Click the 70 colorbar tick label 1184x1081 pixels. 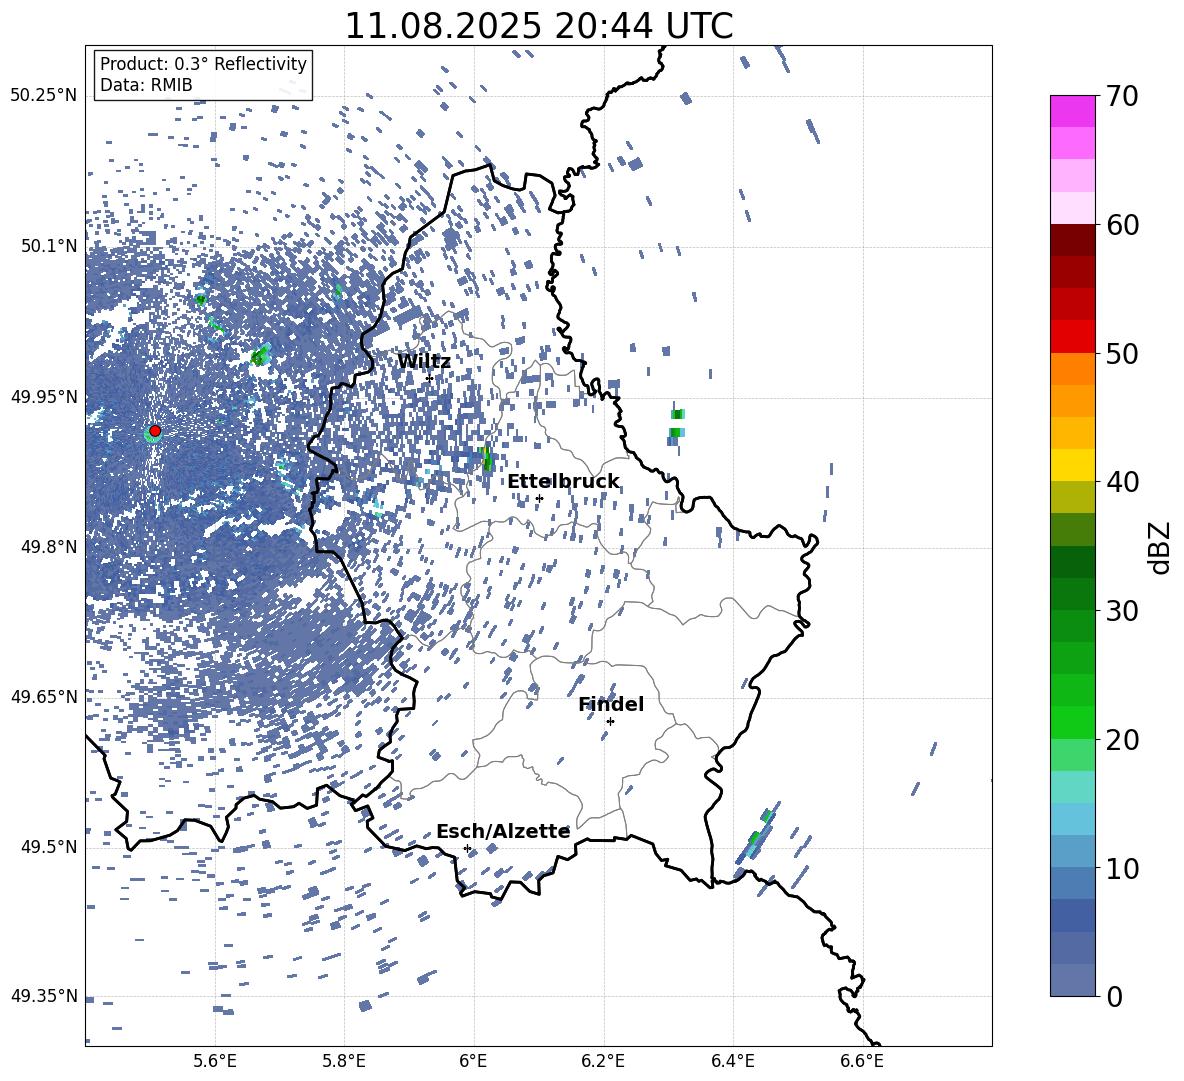[x=1122, y=97]
